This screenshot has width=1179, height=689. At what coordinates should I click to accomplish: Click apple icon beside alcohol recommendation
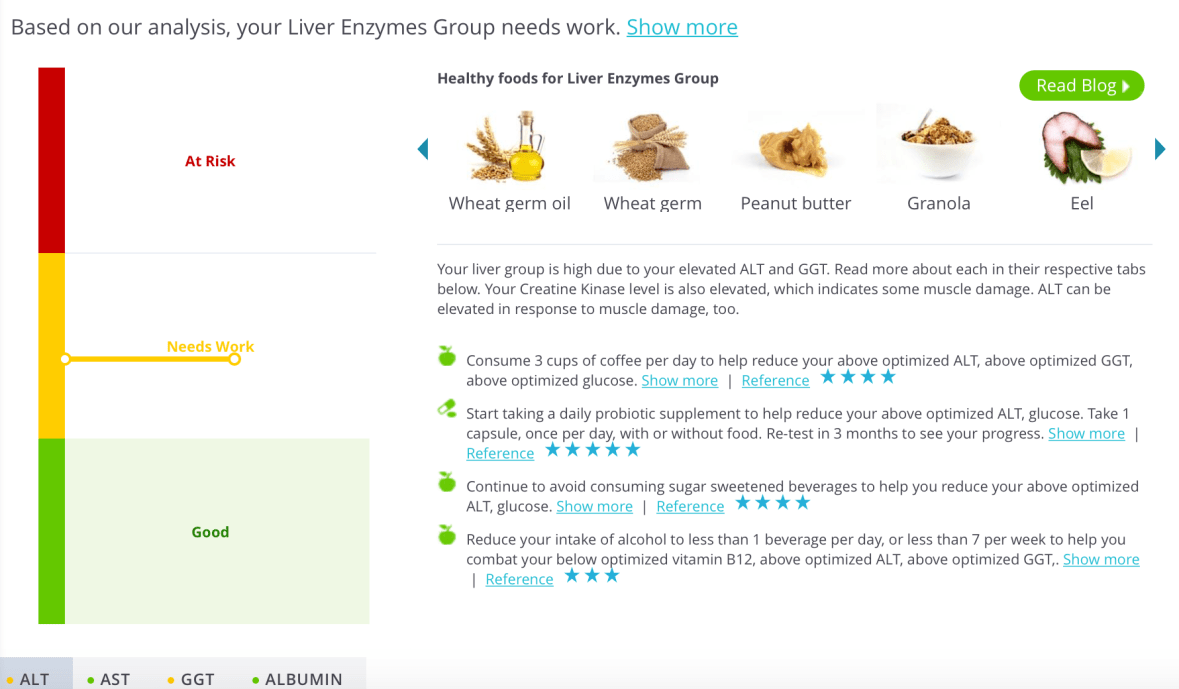click(447, 536)
